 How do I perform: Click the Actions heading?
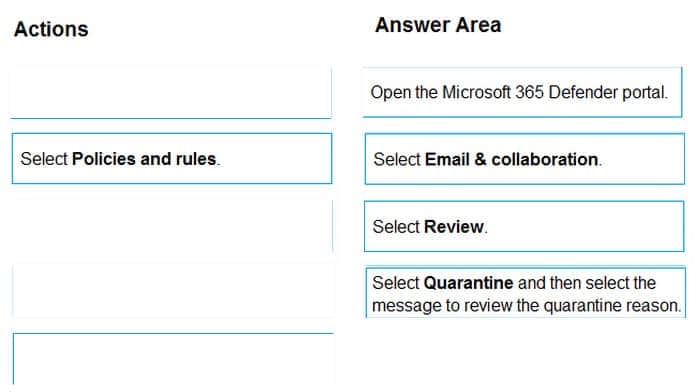coord(51,29)
